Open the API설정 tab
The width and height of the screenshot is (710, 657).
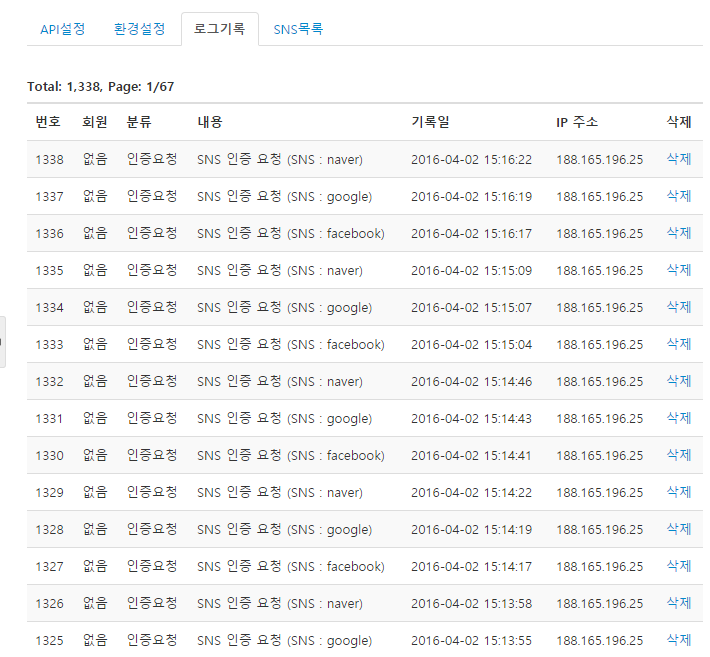(62, 29)
